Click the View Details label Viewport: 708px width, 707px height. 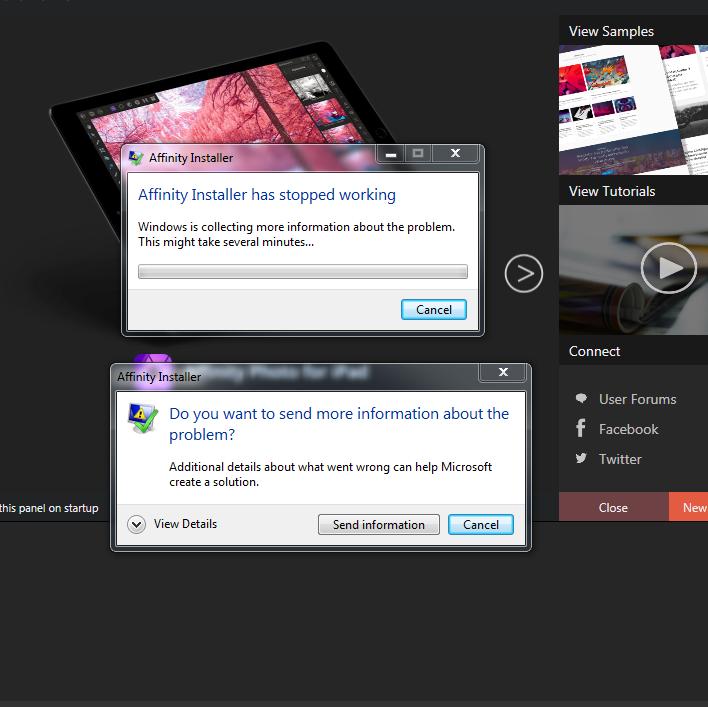(185, 524)
